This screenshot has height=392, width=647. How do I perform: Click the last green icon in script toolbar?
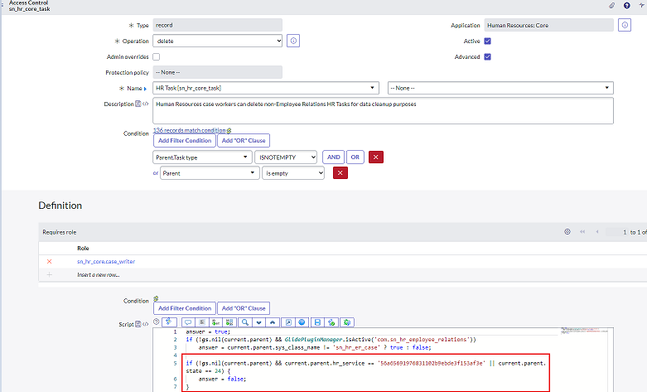click(347, 322)
